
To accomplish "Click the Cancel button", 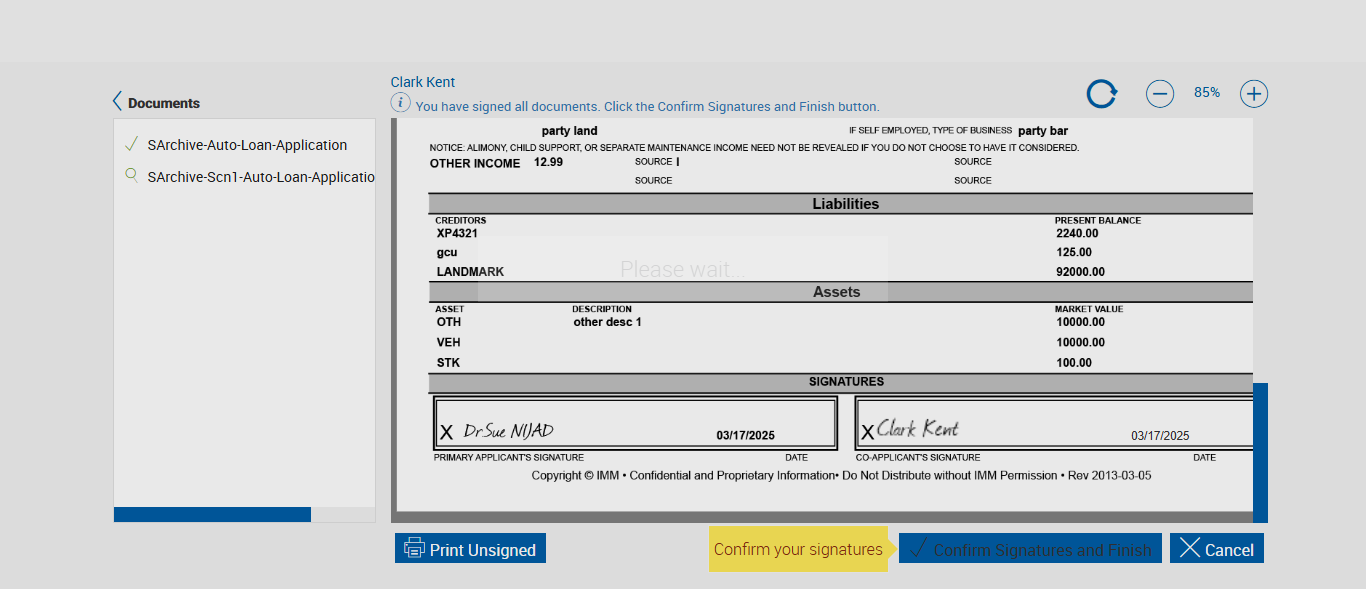I will 1217,548.
